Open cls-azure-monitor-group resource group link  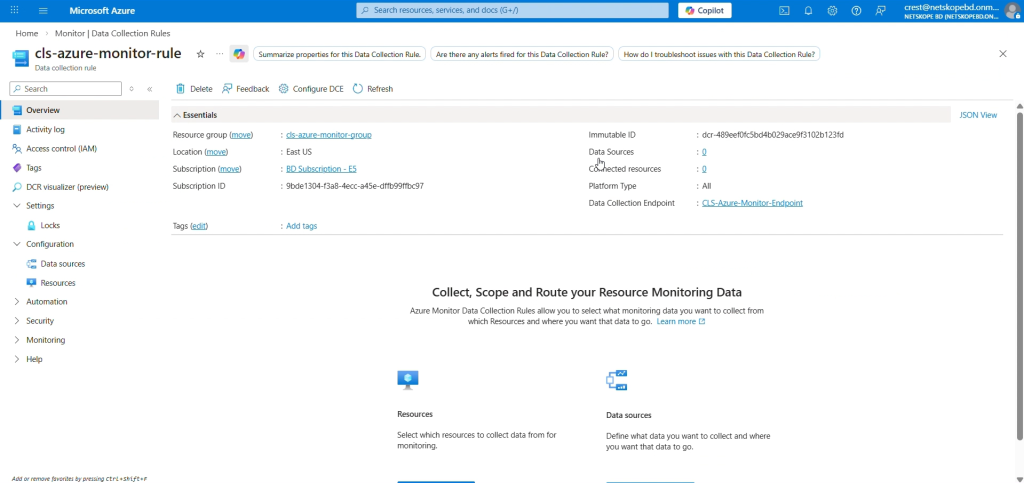point(328,135)
